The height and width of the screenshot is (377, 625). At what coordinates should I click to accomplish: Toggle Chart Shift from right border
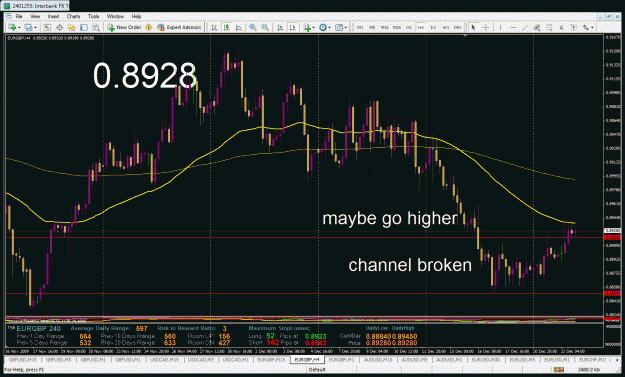point(292,27)
